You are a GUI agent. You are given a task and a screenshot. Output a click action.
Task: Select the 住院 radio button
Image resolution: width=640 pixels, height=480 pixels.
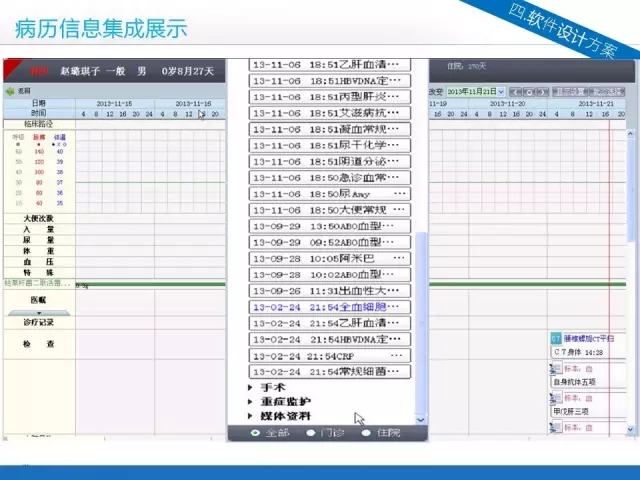[366, 433]
